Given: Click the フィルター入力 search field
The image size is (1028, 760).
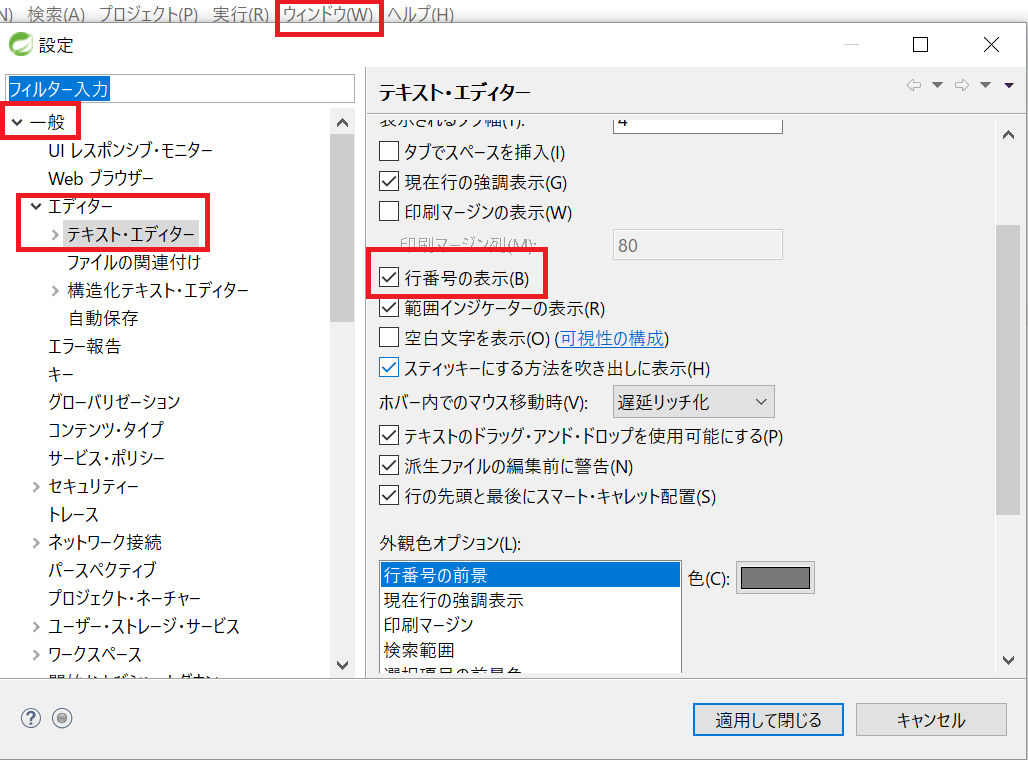Looking at the screenshot, I should (x=180, y=89).
